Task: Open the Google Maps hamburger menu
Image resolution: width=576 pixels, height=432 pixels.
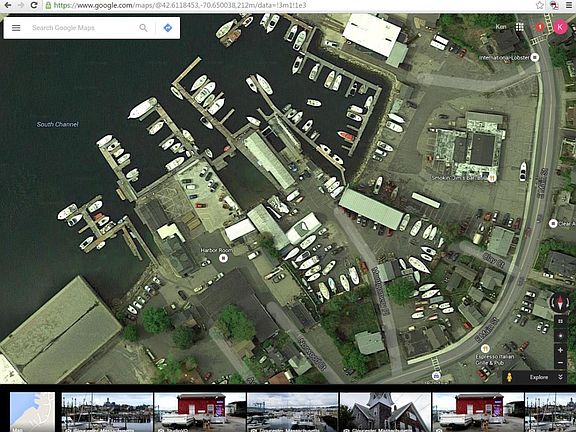Action: point(16,28)
